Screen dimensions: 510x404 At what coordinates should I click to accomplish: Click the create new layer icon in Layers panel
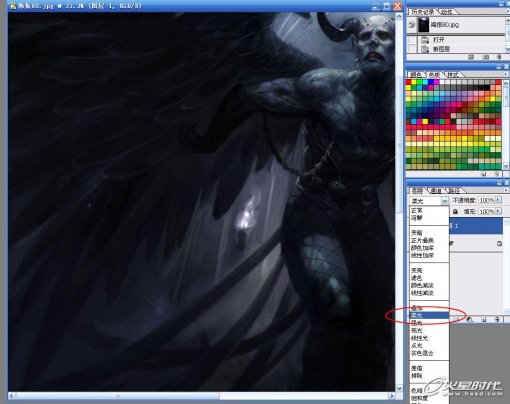pyautogui.click(x=484, y=319)
